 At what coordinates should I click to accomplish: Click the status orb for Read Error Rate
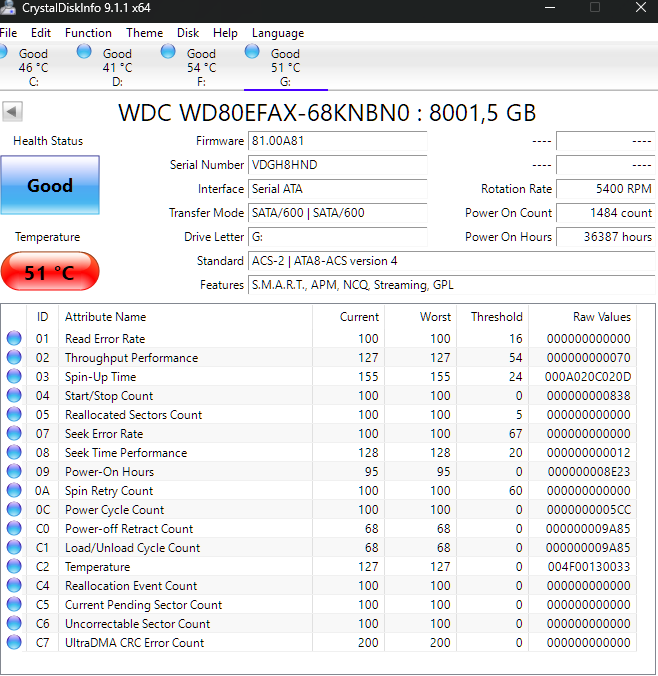click(14, 338)
